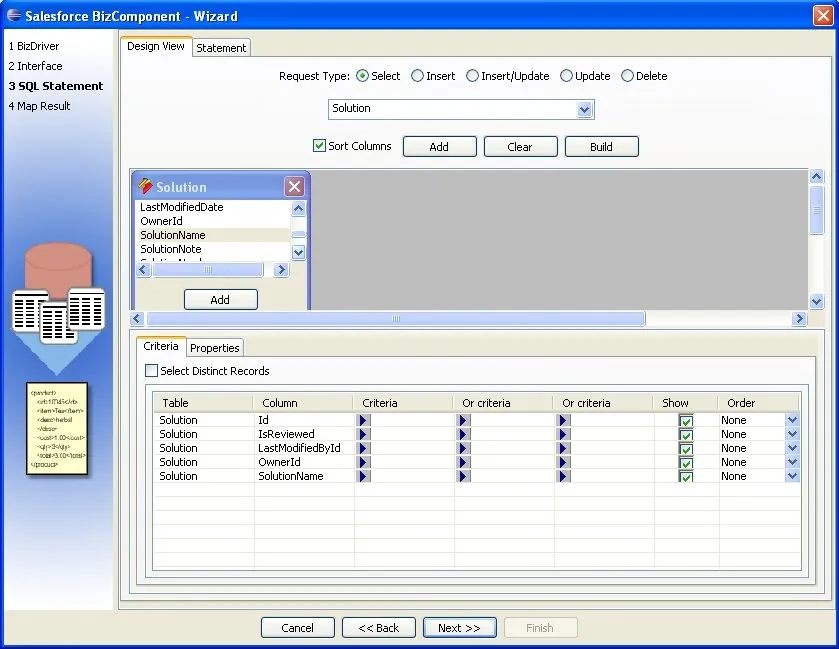
Task: Enable Select Distinct Records checkbox
Action: coord(152,370)
